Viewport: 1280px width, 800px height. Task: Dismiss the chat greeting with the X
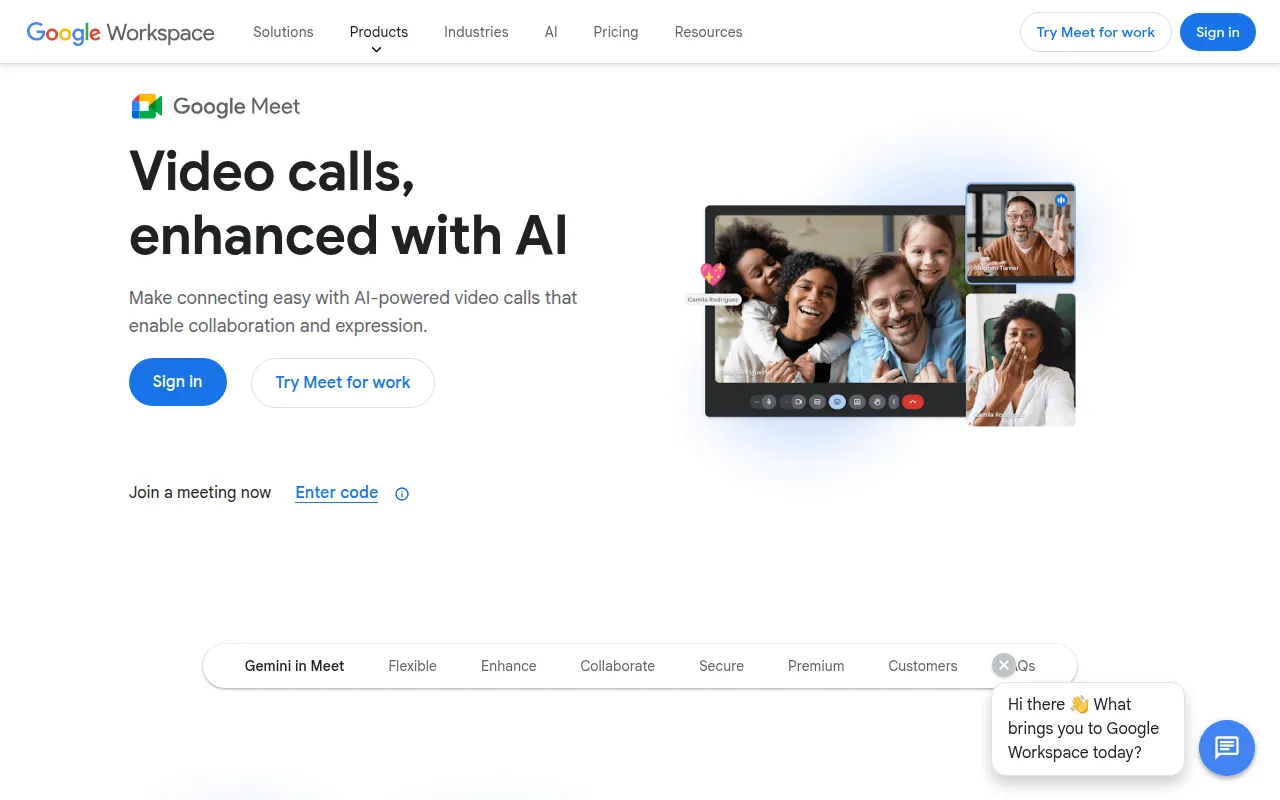point(1003,665)
